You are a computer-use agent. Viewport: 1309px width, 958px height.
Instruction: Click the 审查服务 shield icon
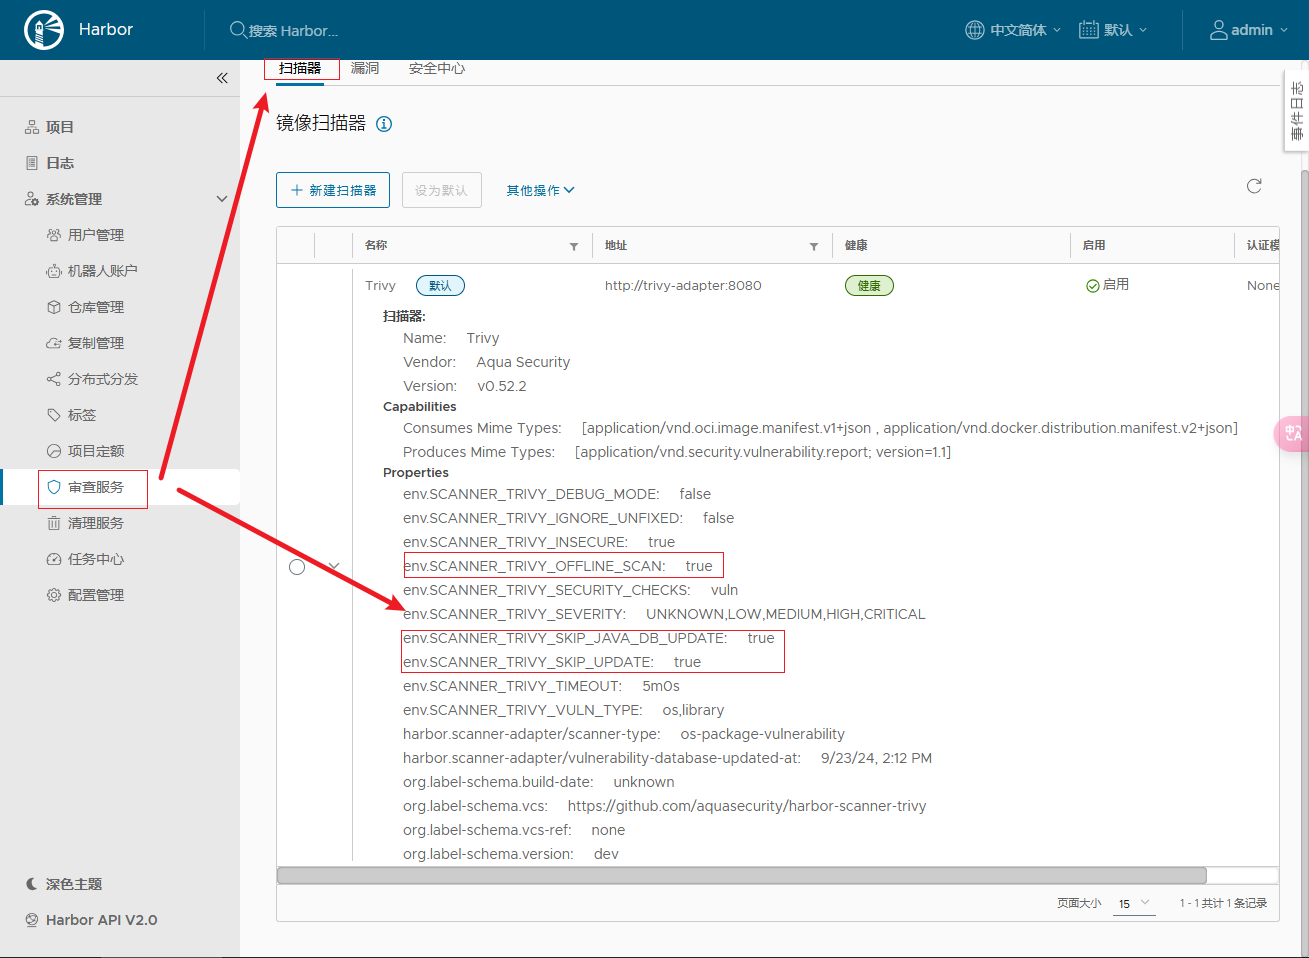point(54,487)
